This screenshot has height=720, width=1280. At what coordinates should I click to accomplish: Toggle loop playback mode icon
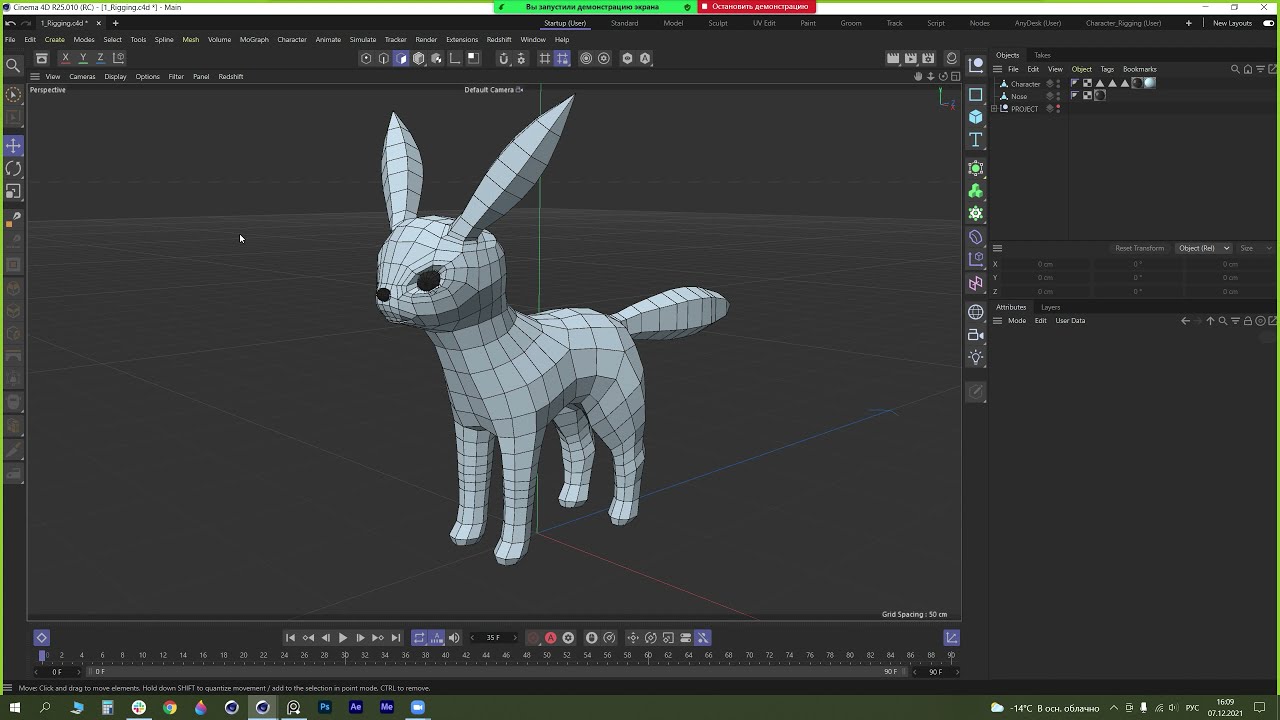tap(419, 638)
